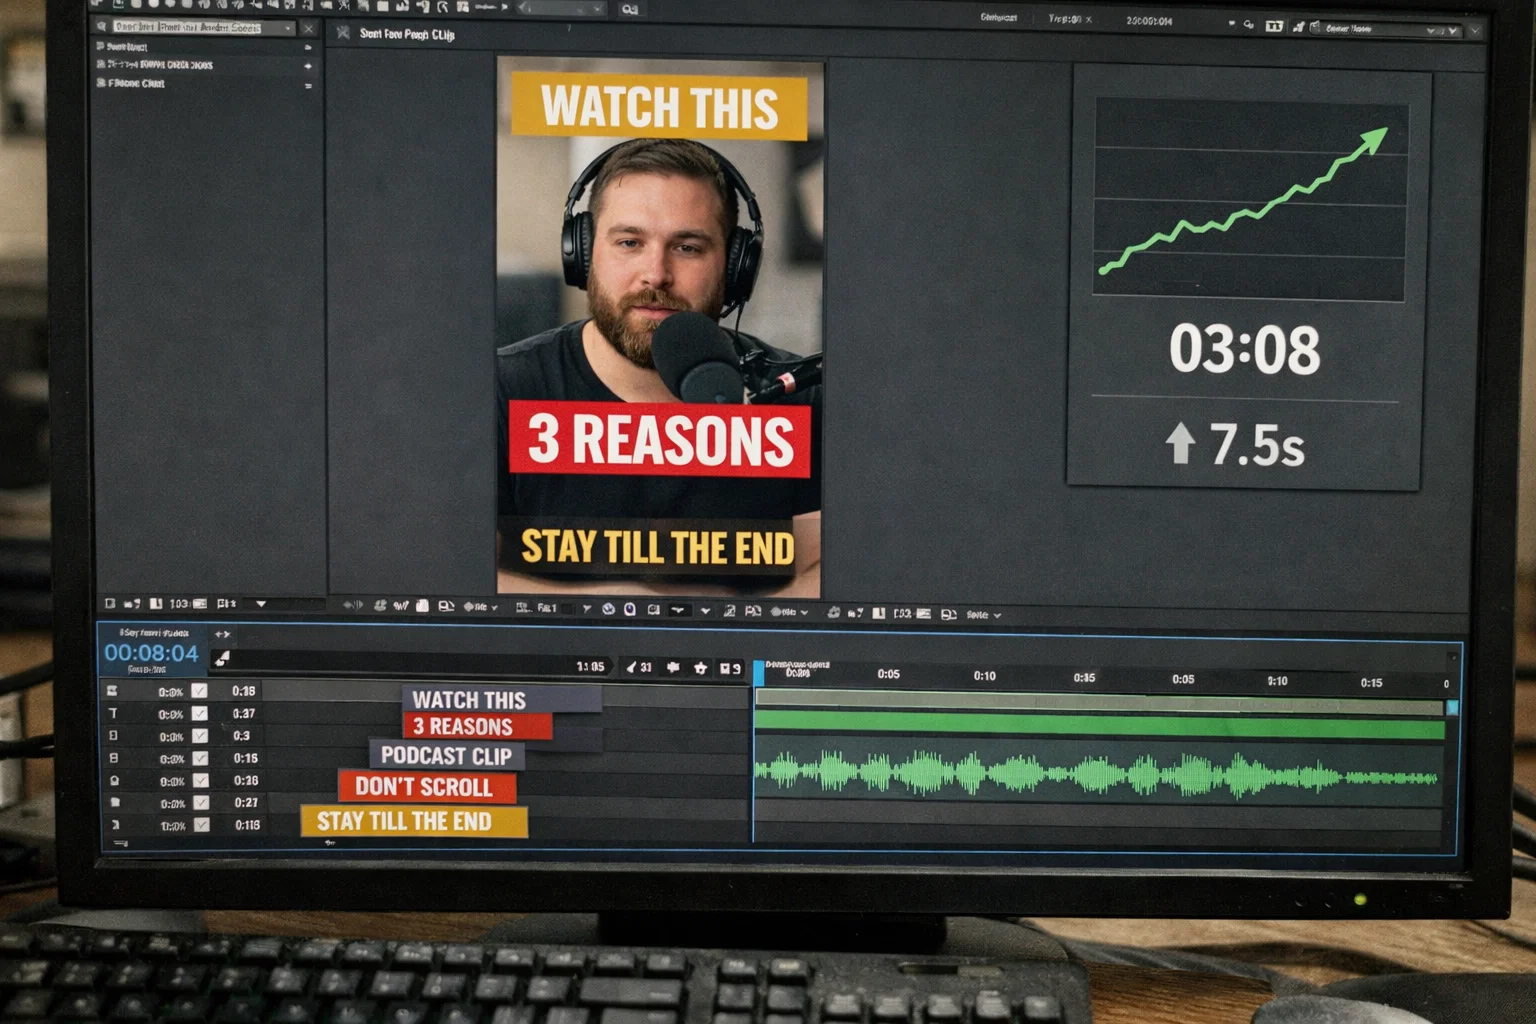Click the star icon above the timeline tracks
The height and width of the screenshot is (1024, 1536).
pyautogui.click(x=700, y=668)
